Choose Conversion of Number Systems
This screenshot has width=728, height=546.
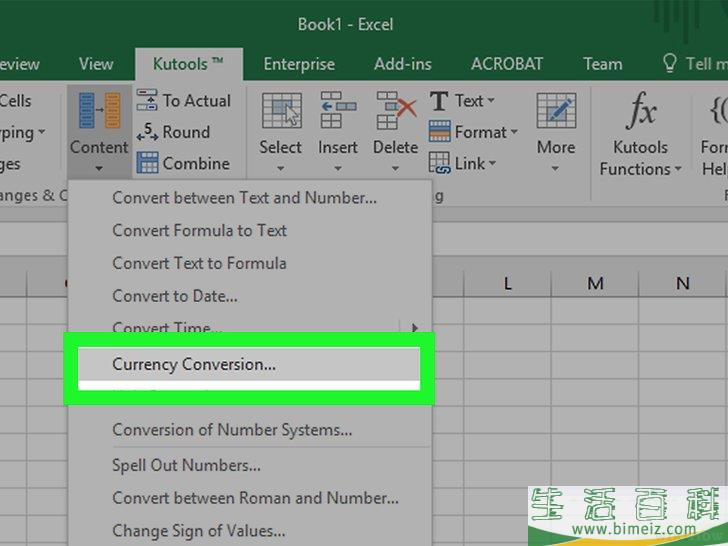click(250, 429)
